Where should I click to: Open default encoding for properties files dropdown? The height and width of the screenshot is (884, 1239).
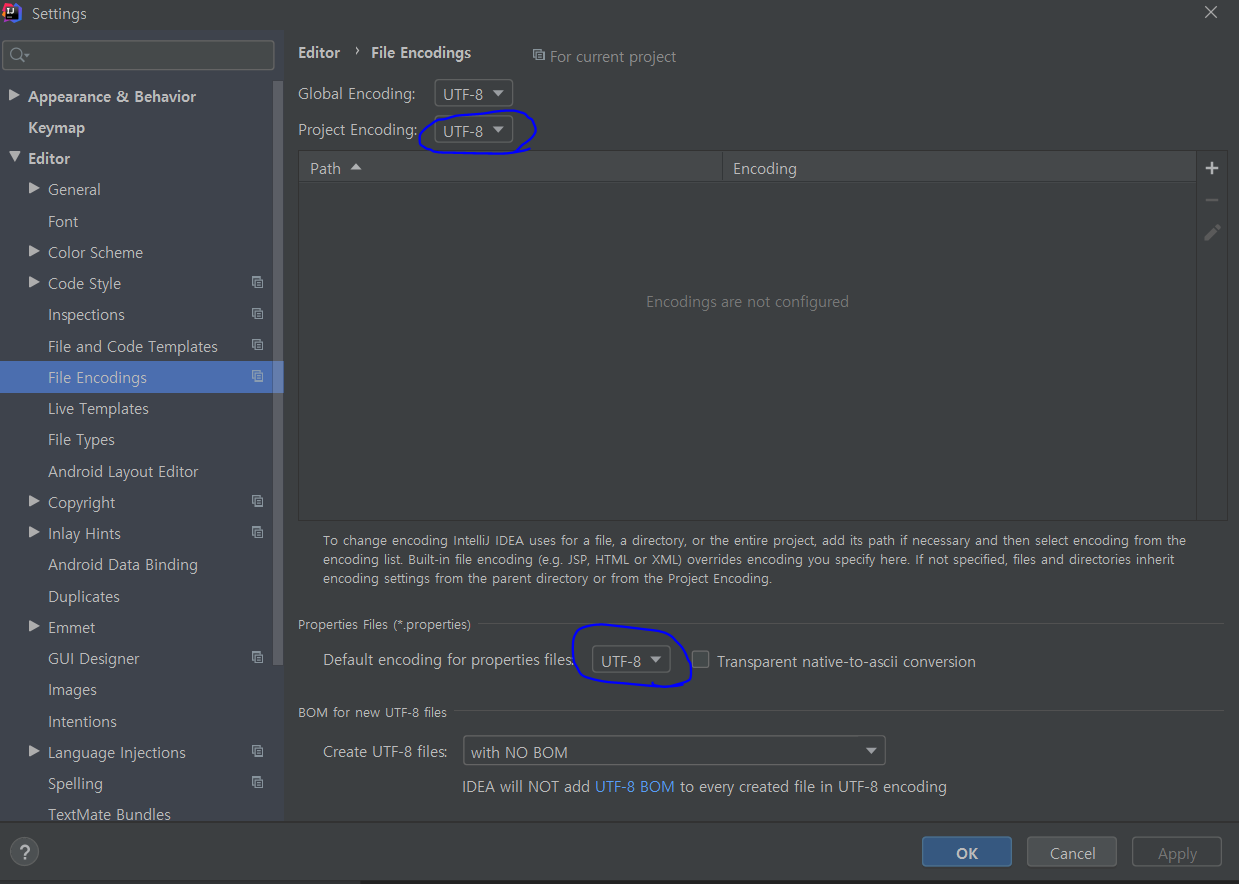click(631, 660)
